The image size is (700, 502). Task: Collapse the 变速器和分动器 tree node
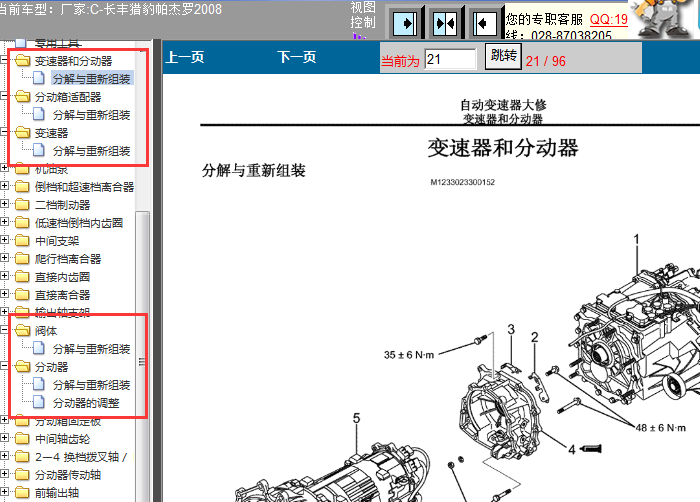(4, 59)
